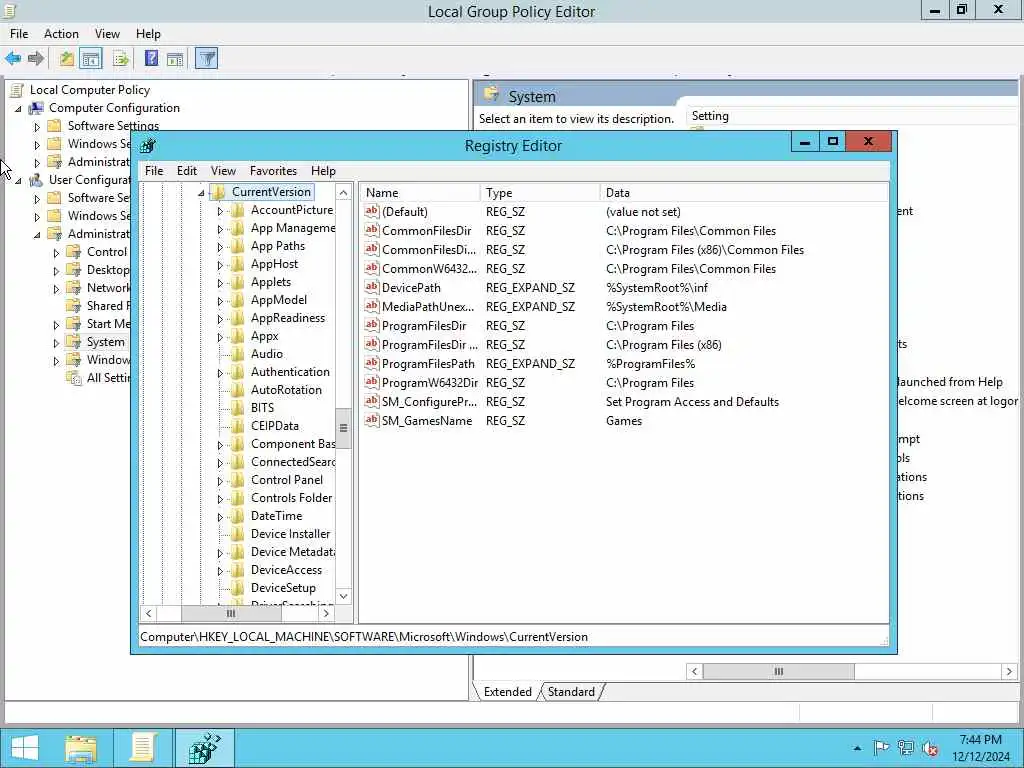Open the Group Policy Editor Help menu

coord(148,34)
